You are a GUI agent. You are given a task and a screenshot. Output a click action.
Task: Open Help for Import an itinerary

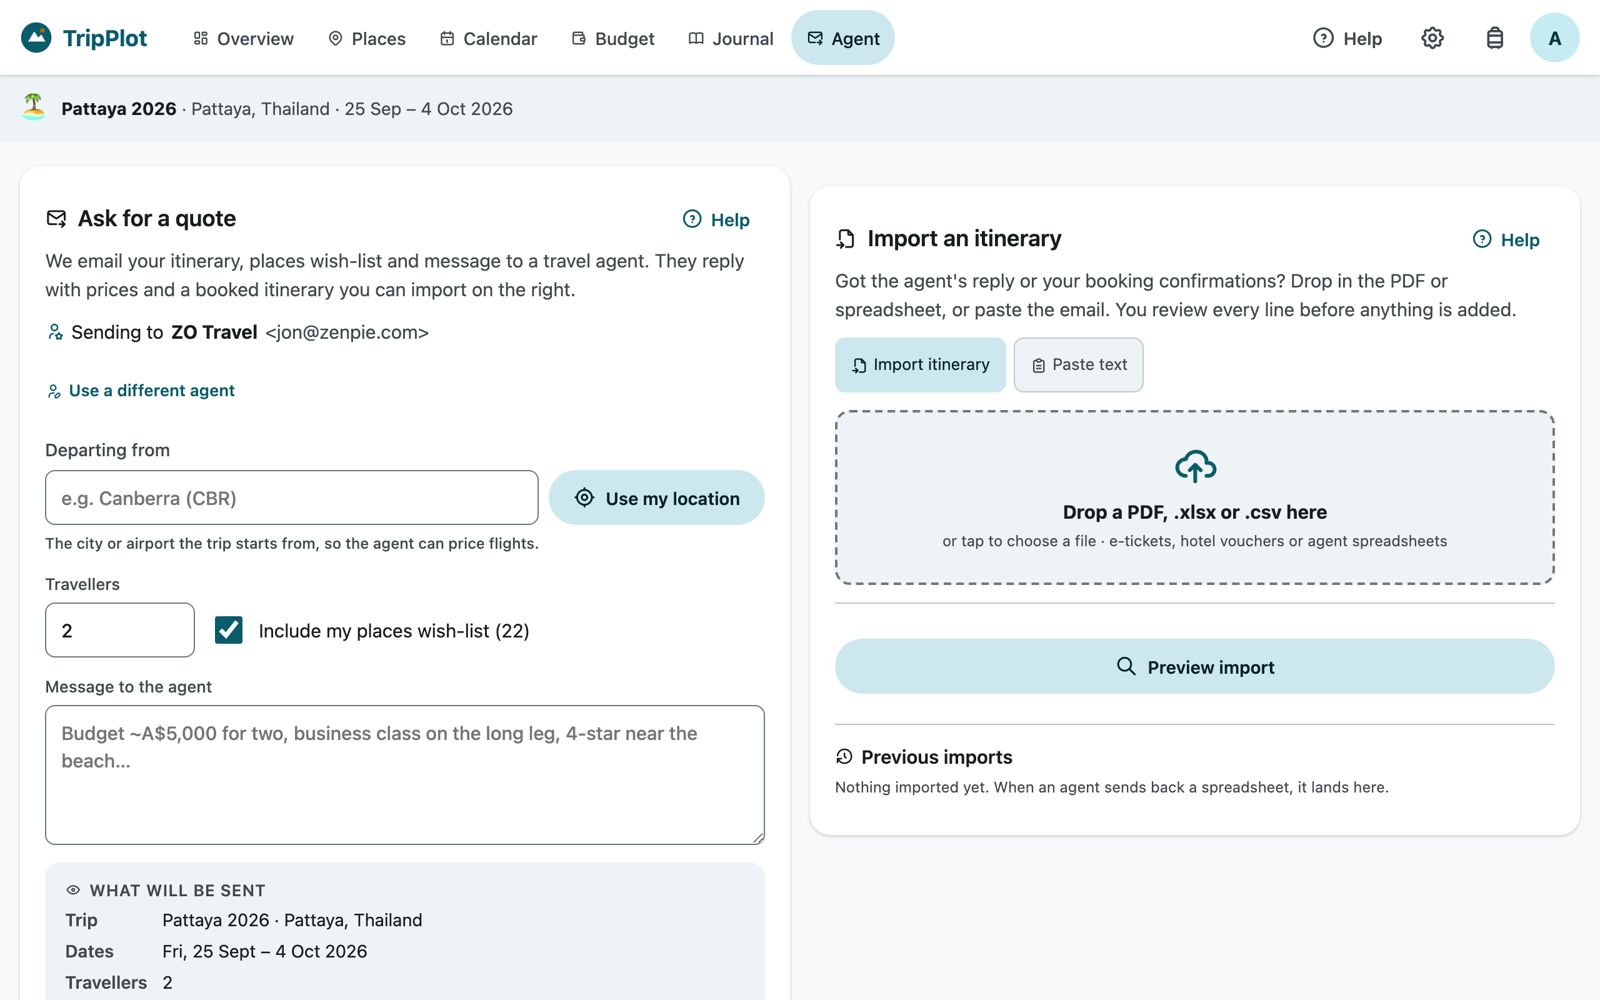1506,239
